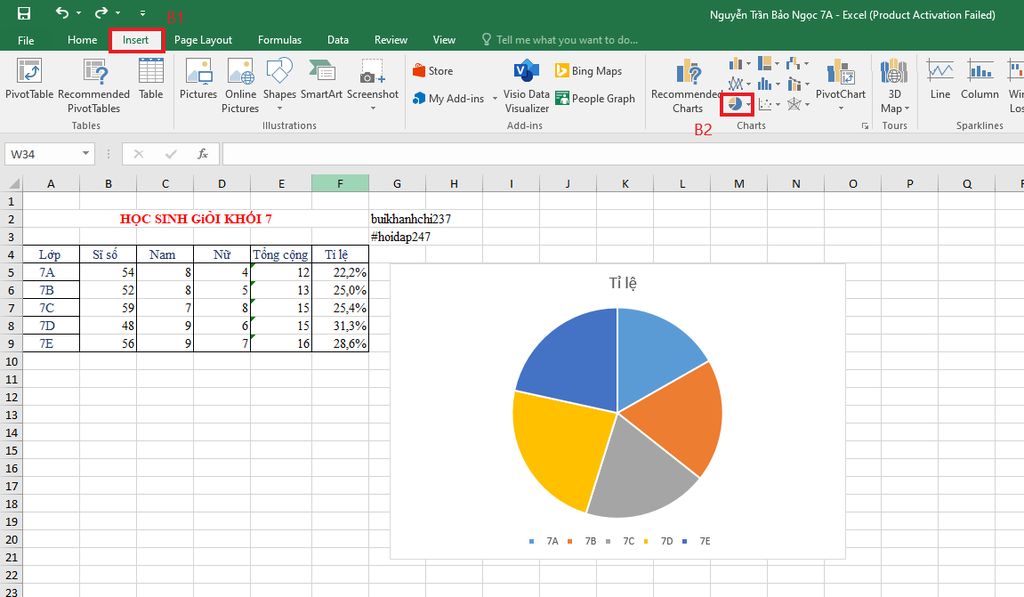Click the Undo arrow icon
Screen dimensions: 1024x597
click(62, 12)
